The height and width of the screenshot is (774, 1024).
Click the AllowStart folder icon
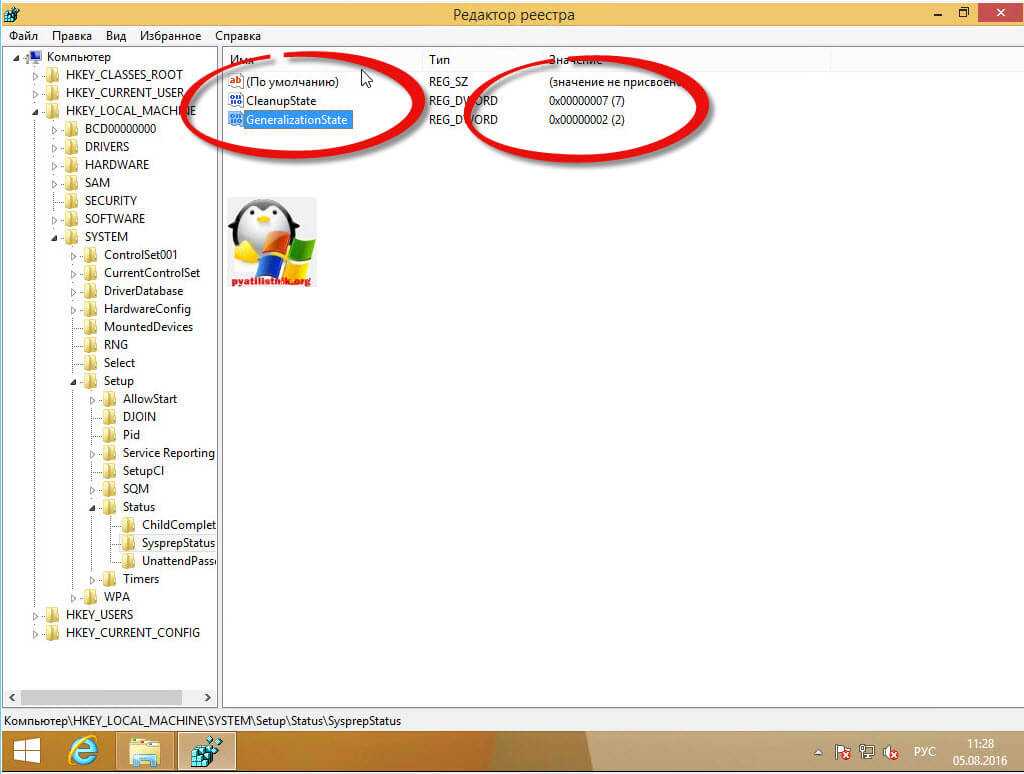click(110, 399)
